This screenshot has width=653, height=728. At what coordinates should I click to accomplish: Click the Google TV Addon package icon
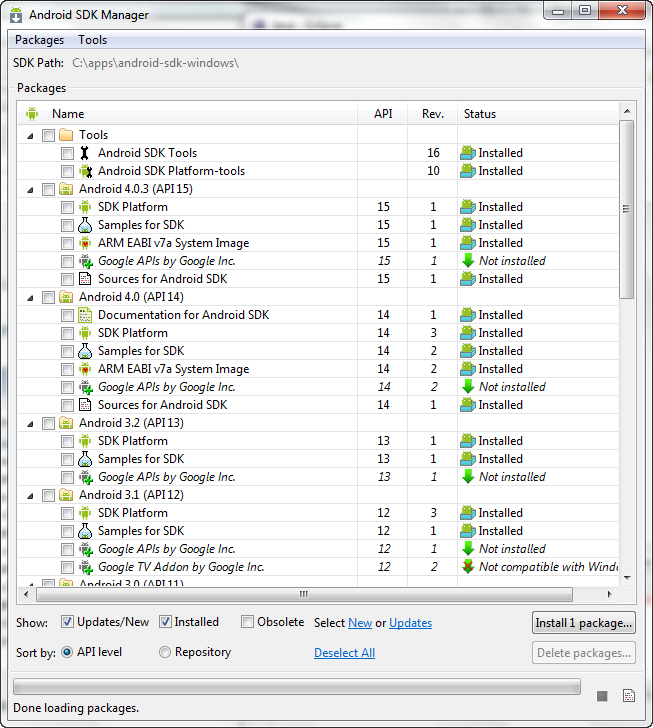point(85,567)
